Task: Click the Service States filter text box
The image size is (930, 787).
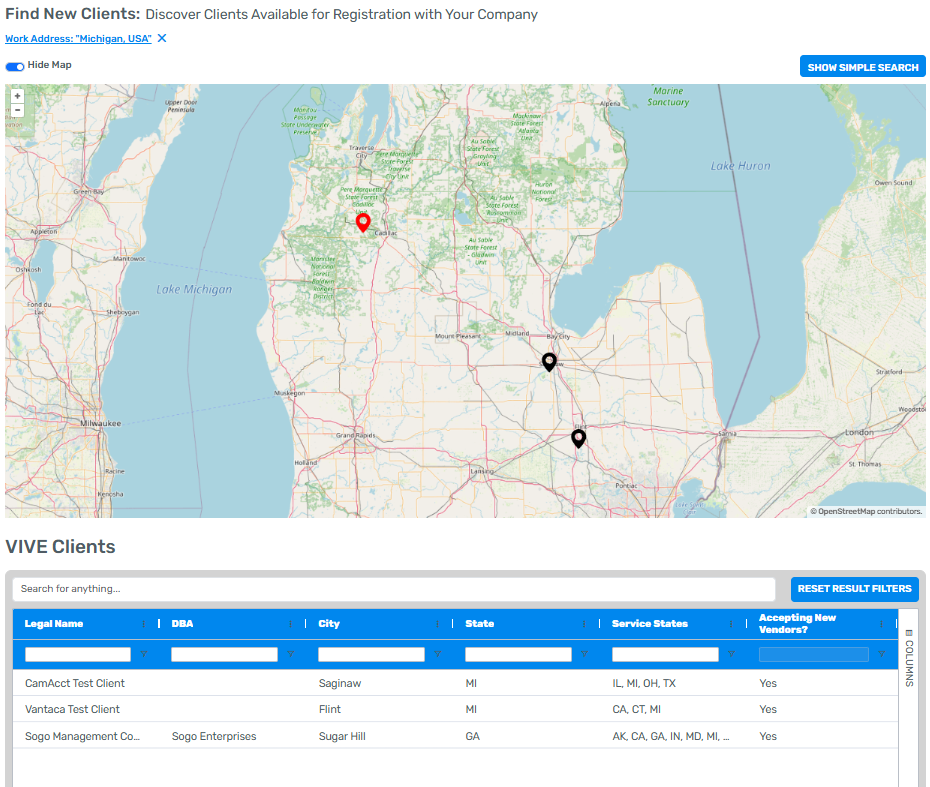Action: [x=665, y=654]
